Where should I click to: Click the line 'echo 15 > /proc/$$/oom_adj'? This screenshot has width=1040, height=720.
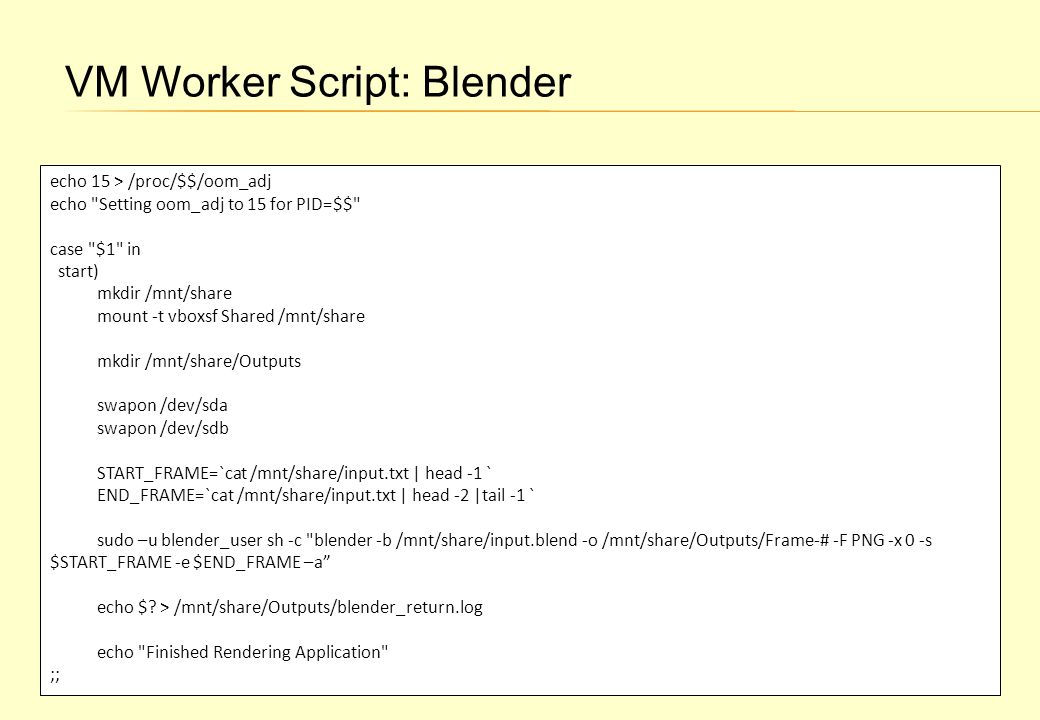(161, 182)
